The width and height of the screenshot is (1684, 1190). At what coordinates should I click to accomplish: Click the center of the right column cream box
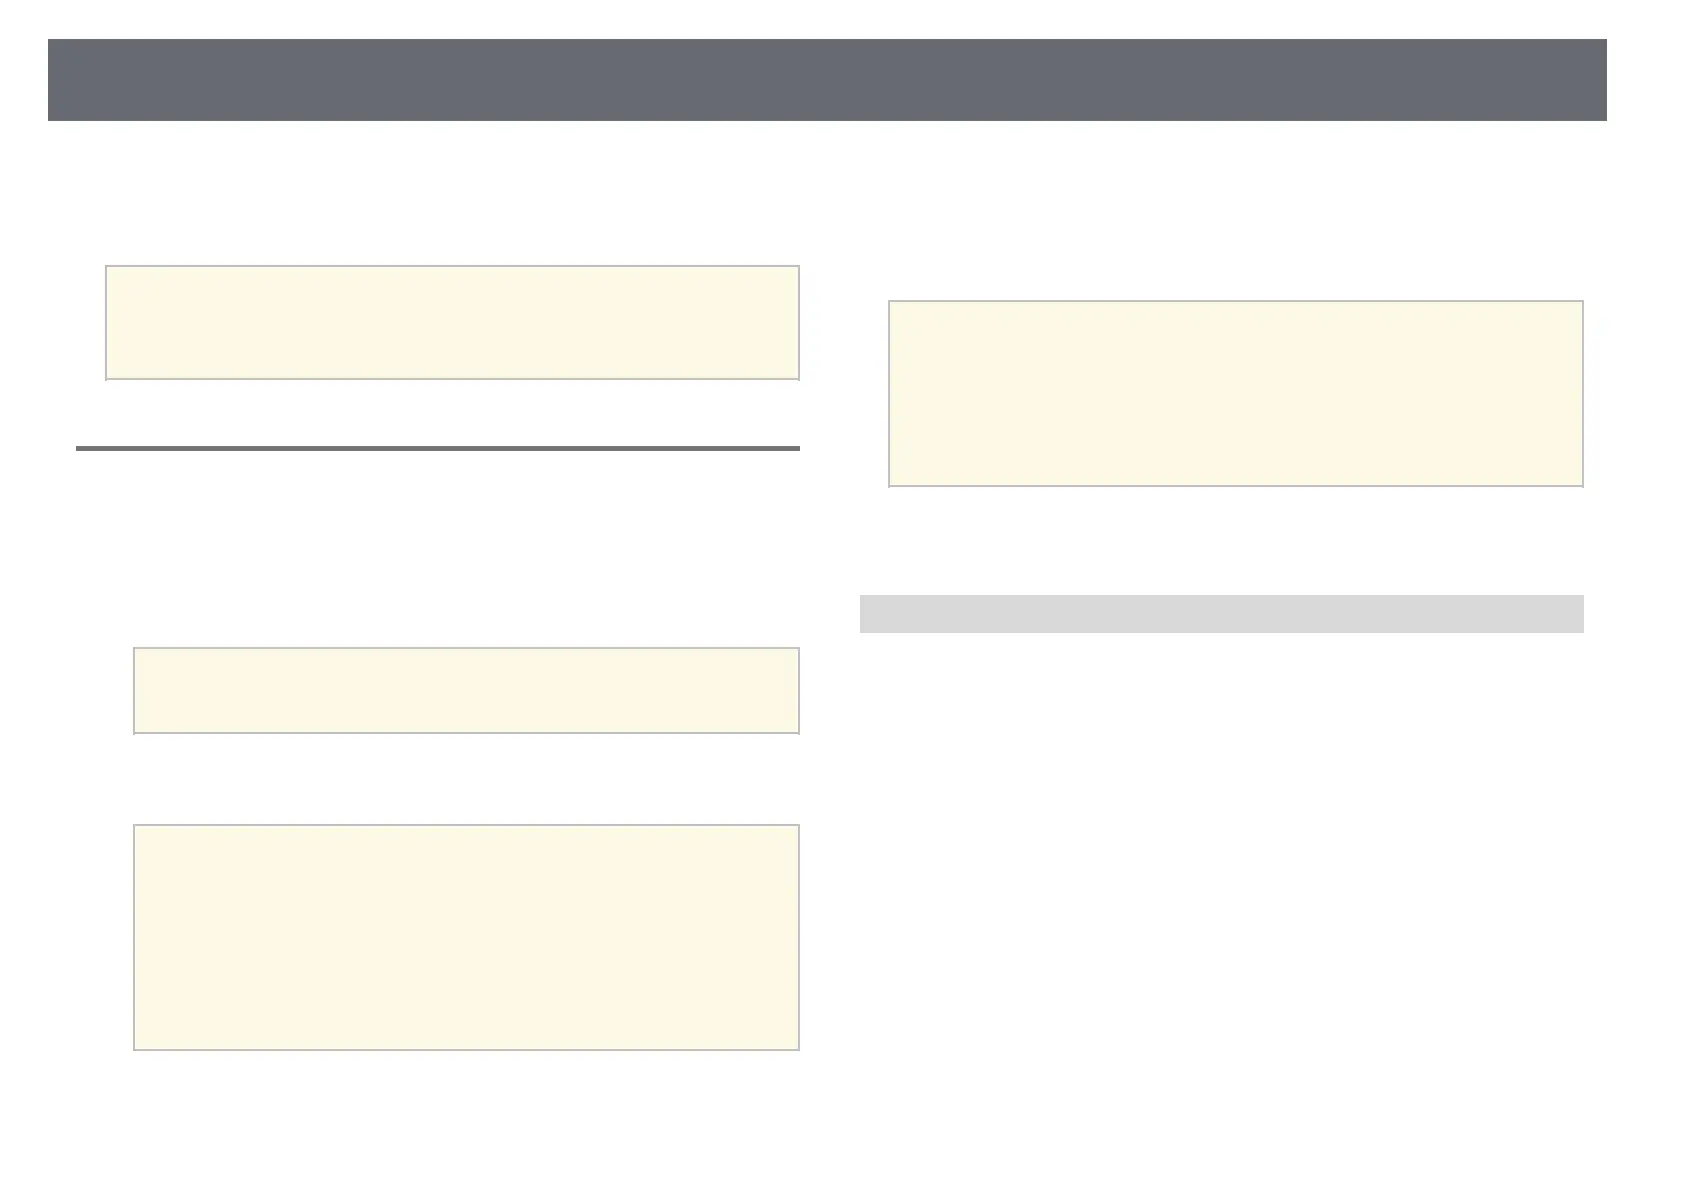click(1236, 394)
